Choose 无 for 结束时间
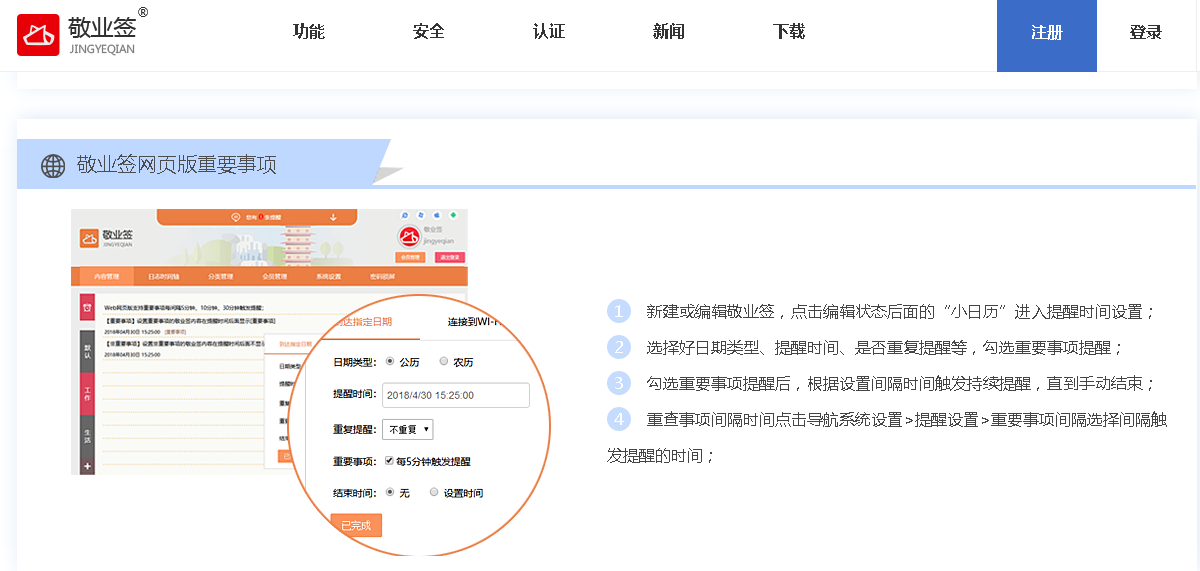1200x571 pixels. 390,492
